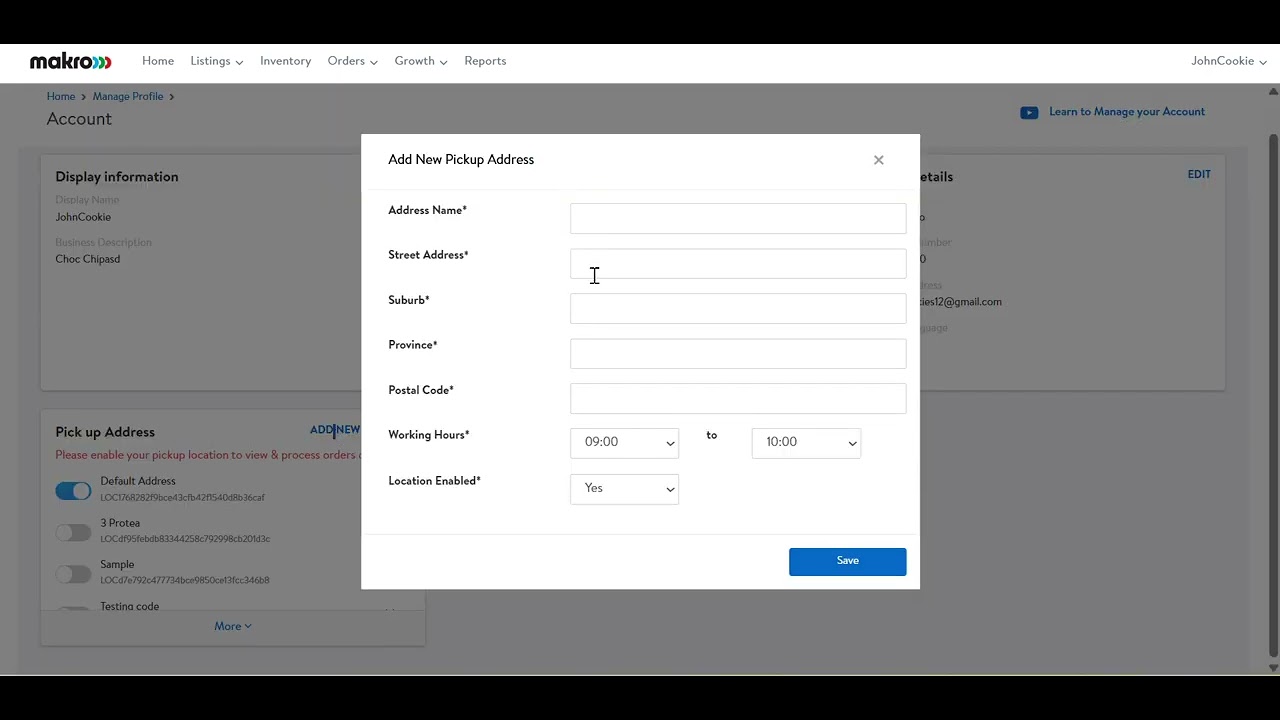Screen dimensions: 1280x720
Task: Expand More pickup addresses
Action: pos(233,626)
